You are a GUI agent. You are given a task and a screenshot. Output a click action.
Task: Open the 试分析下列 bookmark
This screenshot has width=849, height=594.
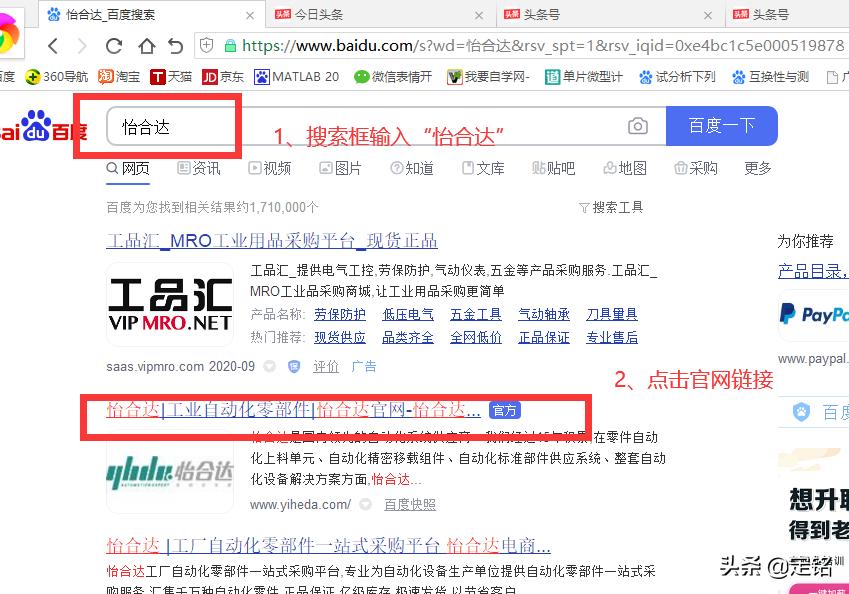(677, 77)
